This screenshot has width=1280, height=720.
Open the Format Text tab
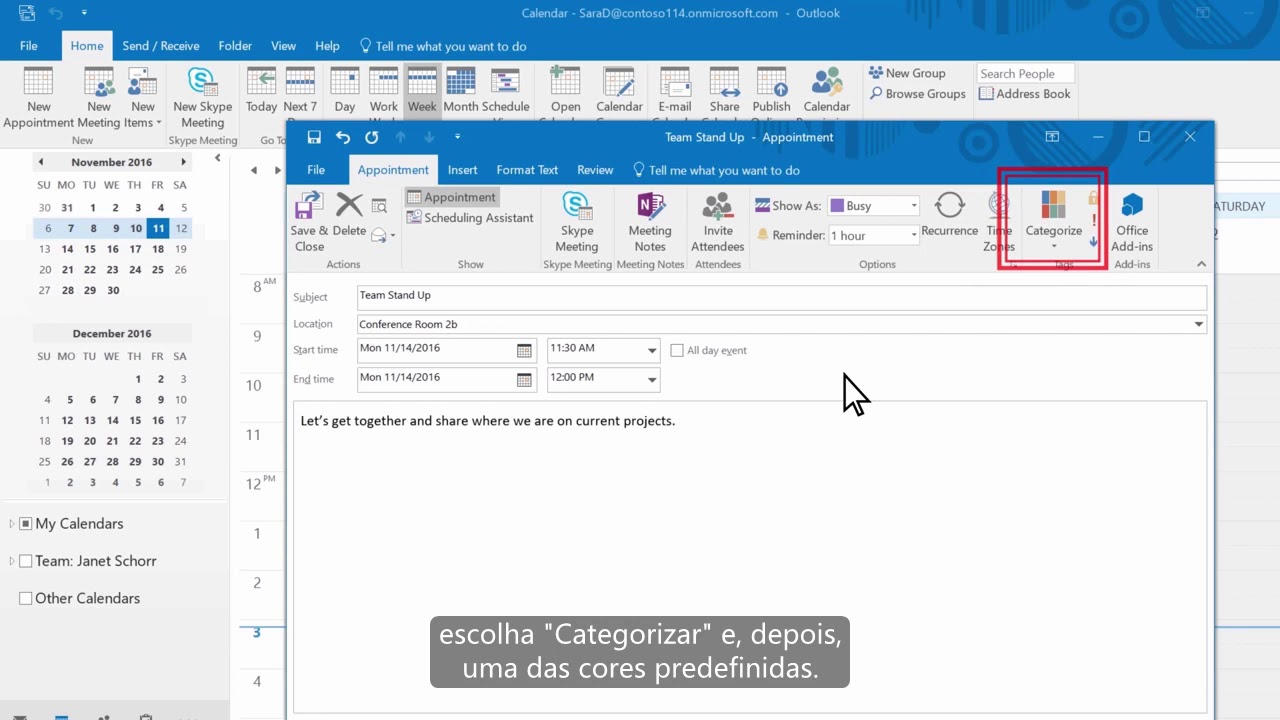(x=527, y=170)
